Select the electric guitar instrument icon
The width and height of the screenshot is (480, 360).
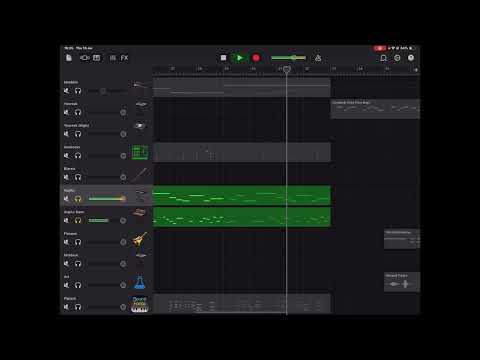coord(140,239)
